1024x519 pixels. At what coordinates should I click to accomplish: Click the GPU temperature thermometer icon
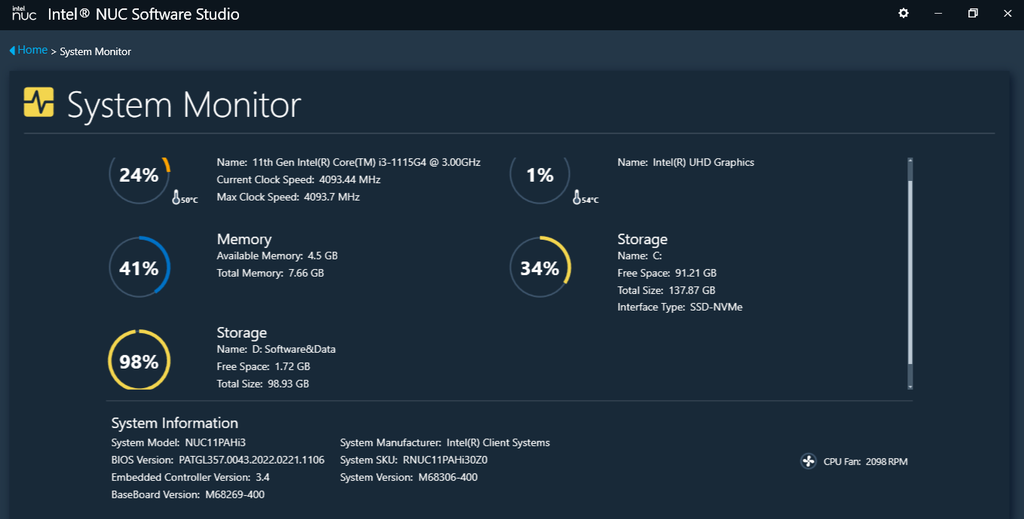[578, 197]
